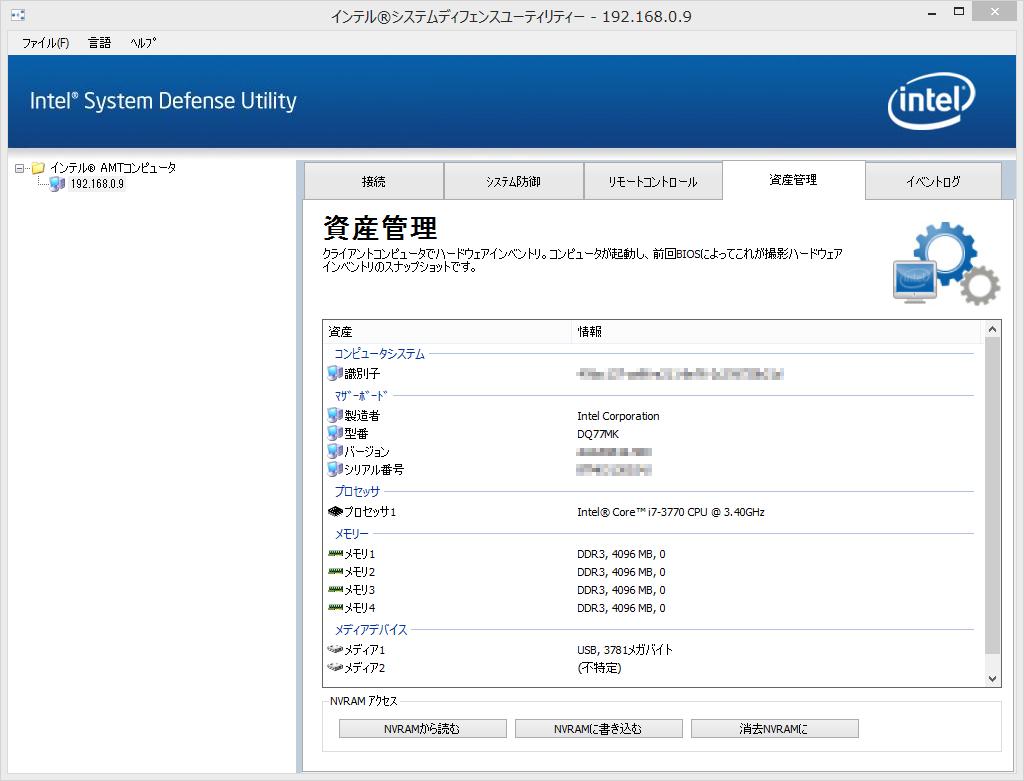The image size is (1024, 781).
Task: Click the blurred シリアル番号 value
Action: click(614, 470)
